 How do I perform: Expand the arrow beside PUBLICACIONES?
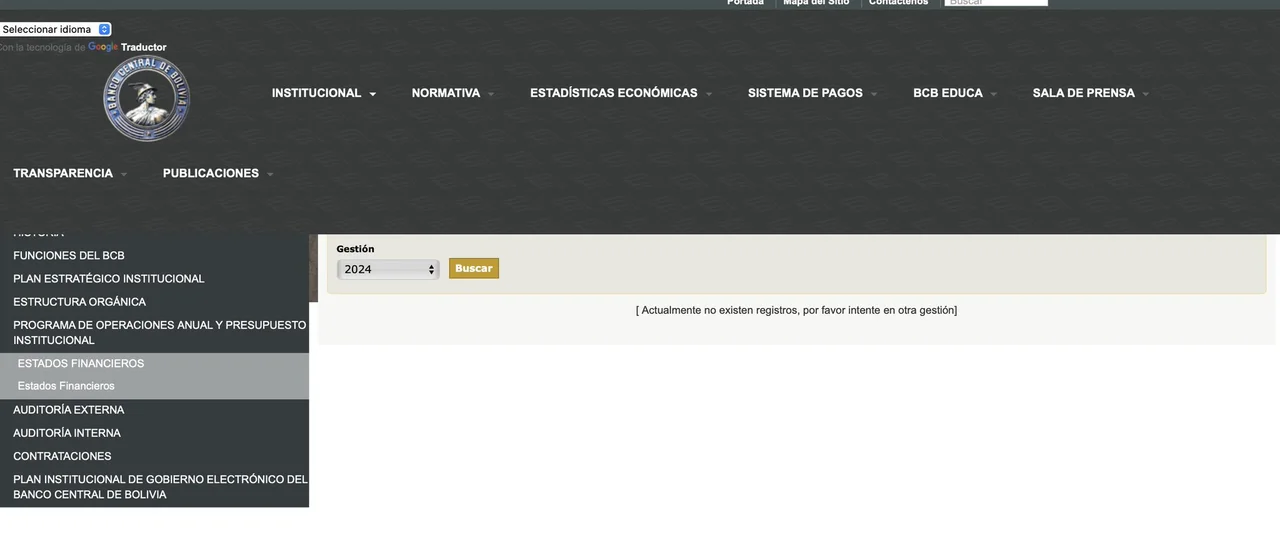coord(270,174)
